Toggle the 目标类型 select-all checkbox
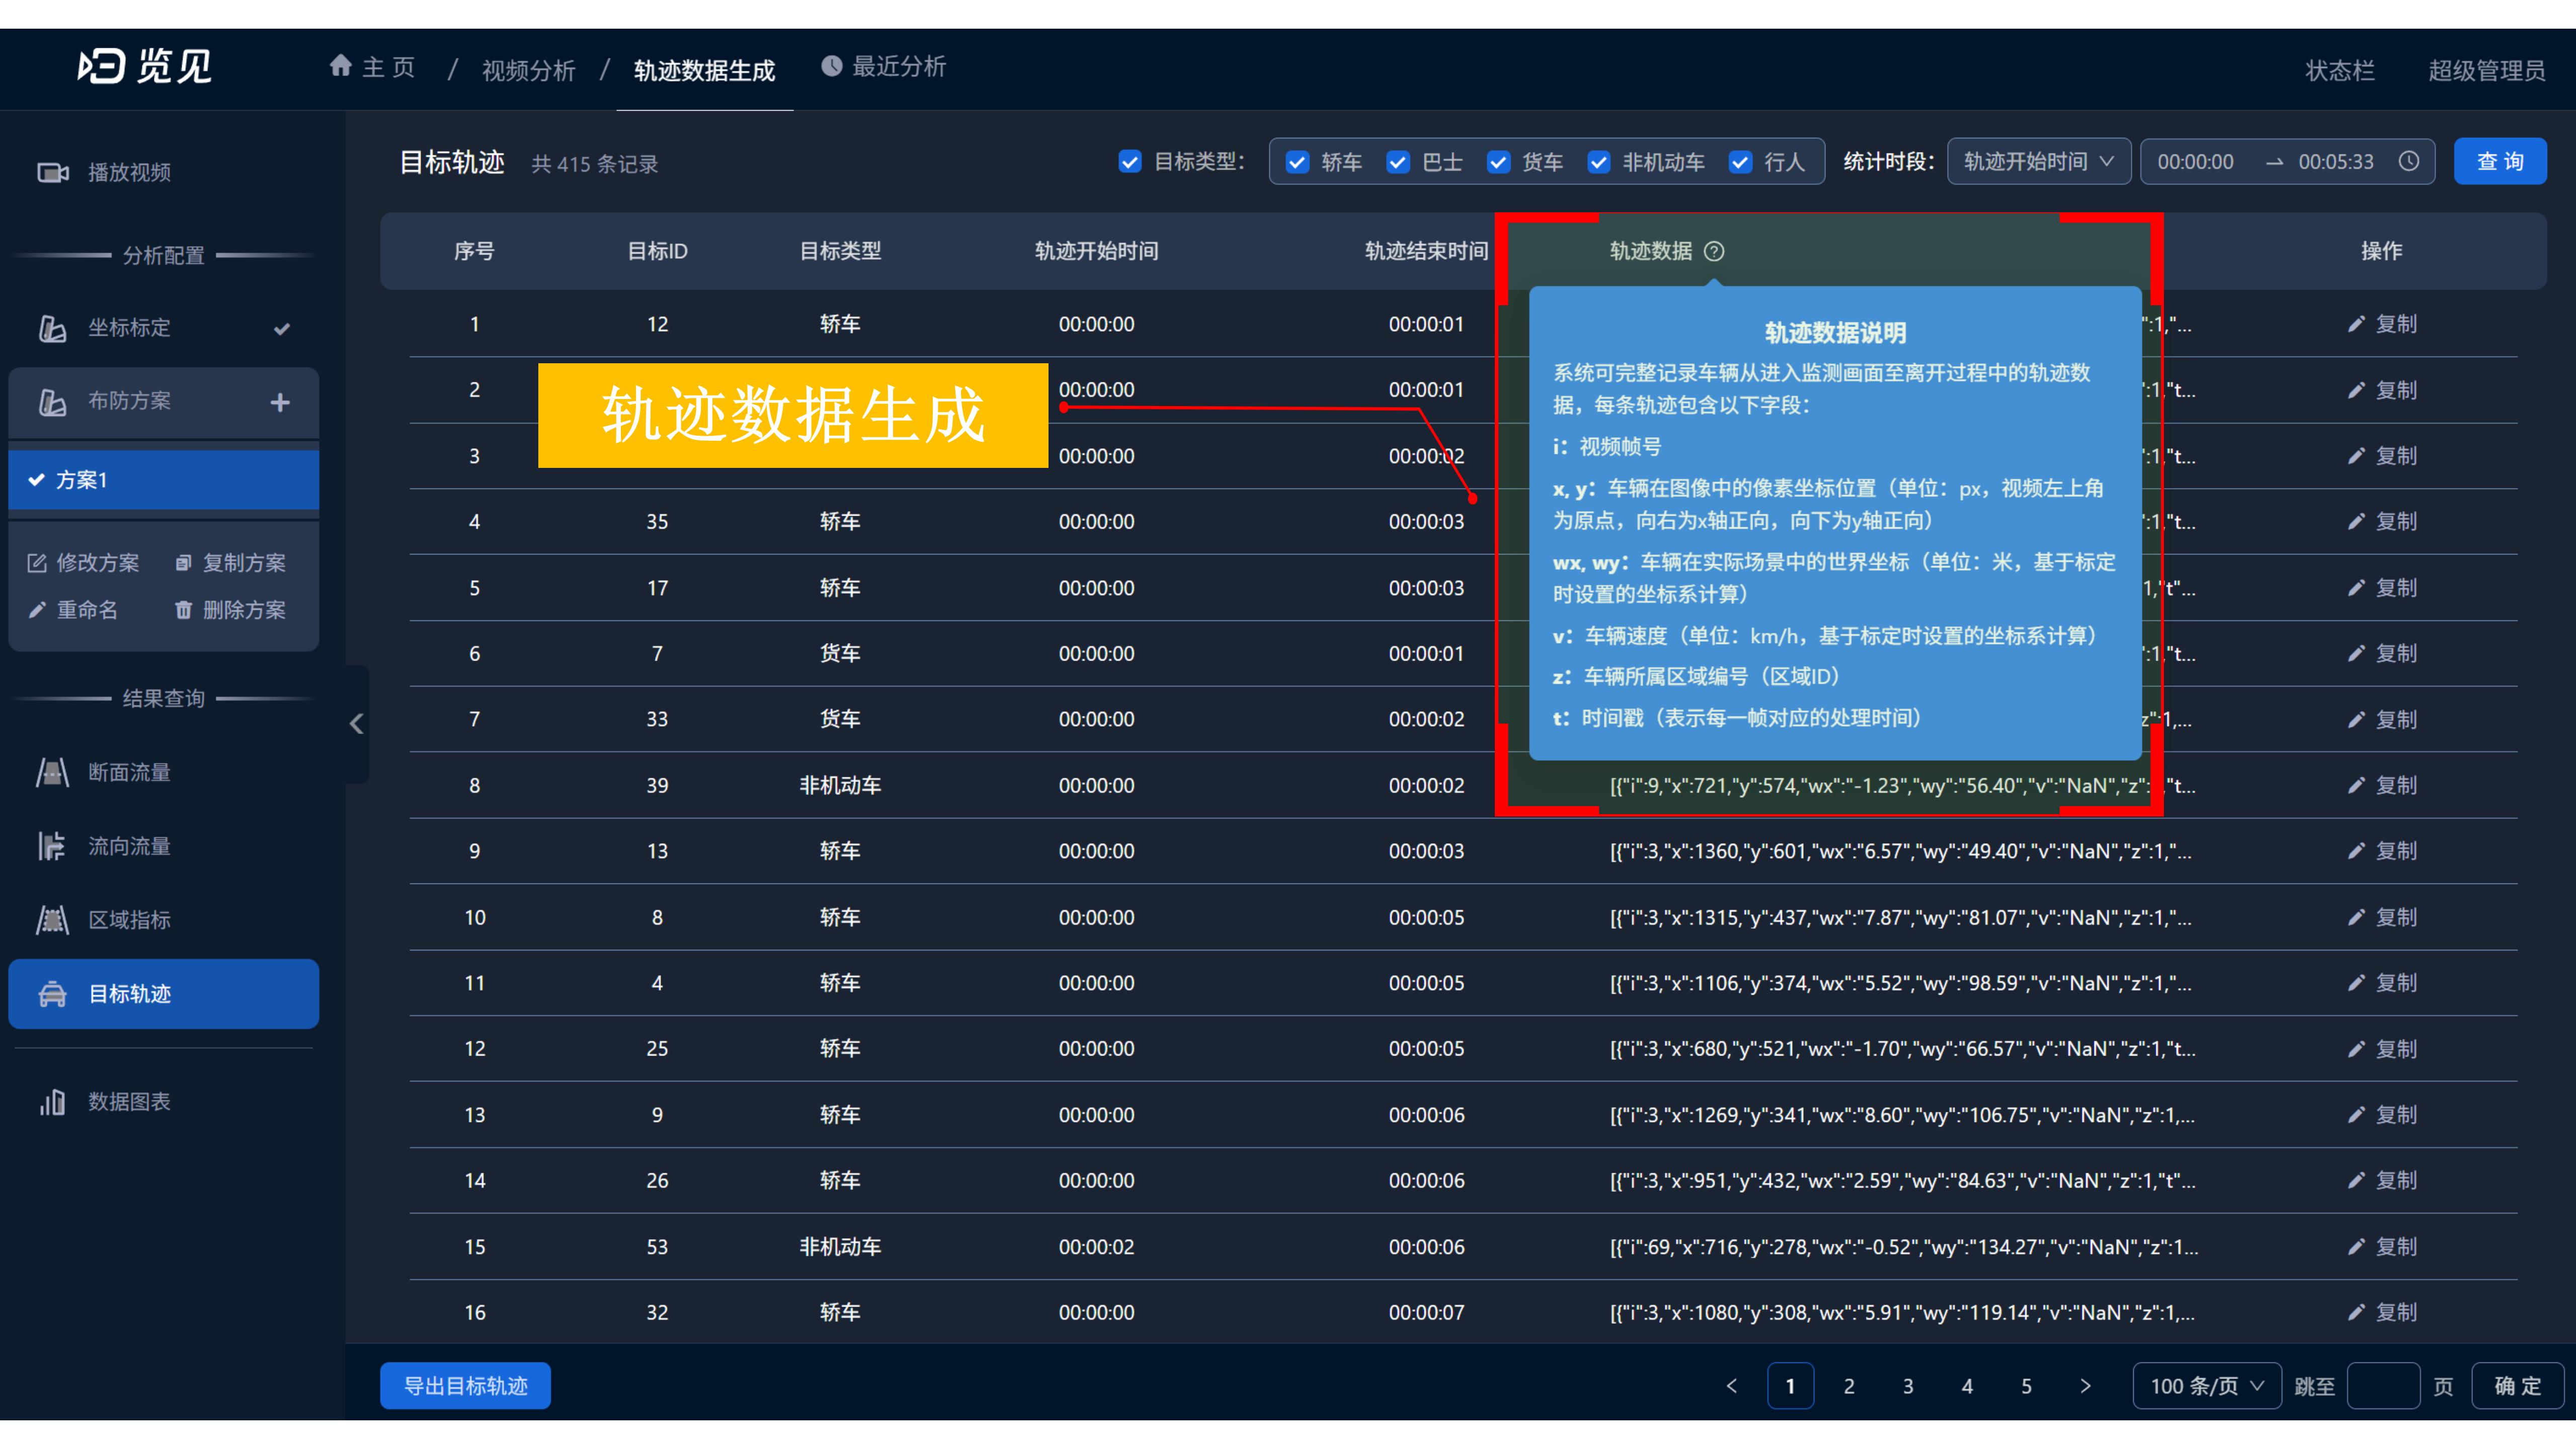This screenshot has width=2576, height=1449. pyautogui.click(x=1130, y=162)
